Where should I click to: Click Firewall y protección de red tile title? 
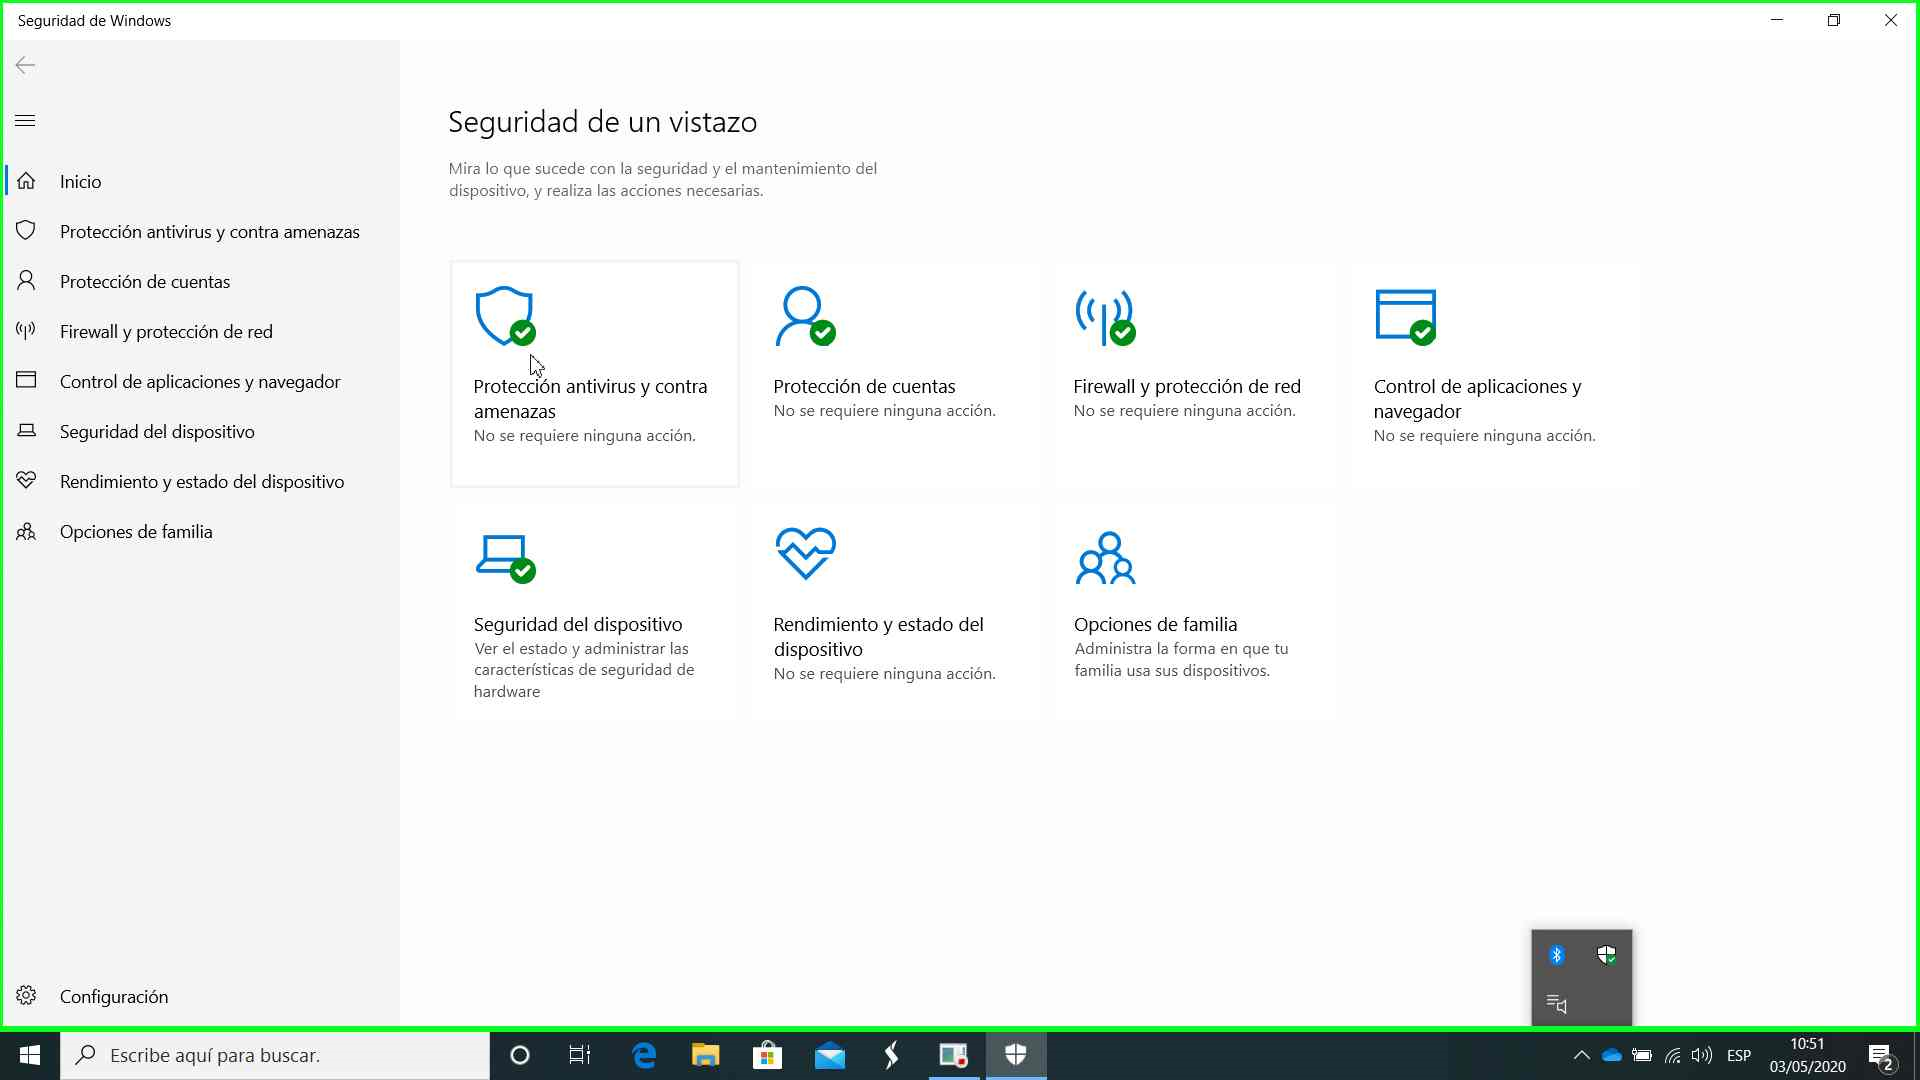pos(1187,386)
